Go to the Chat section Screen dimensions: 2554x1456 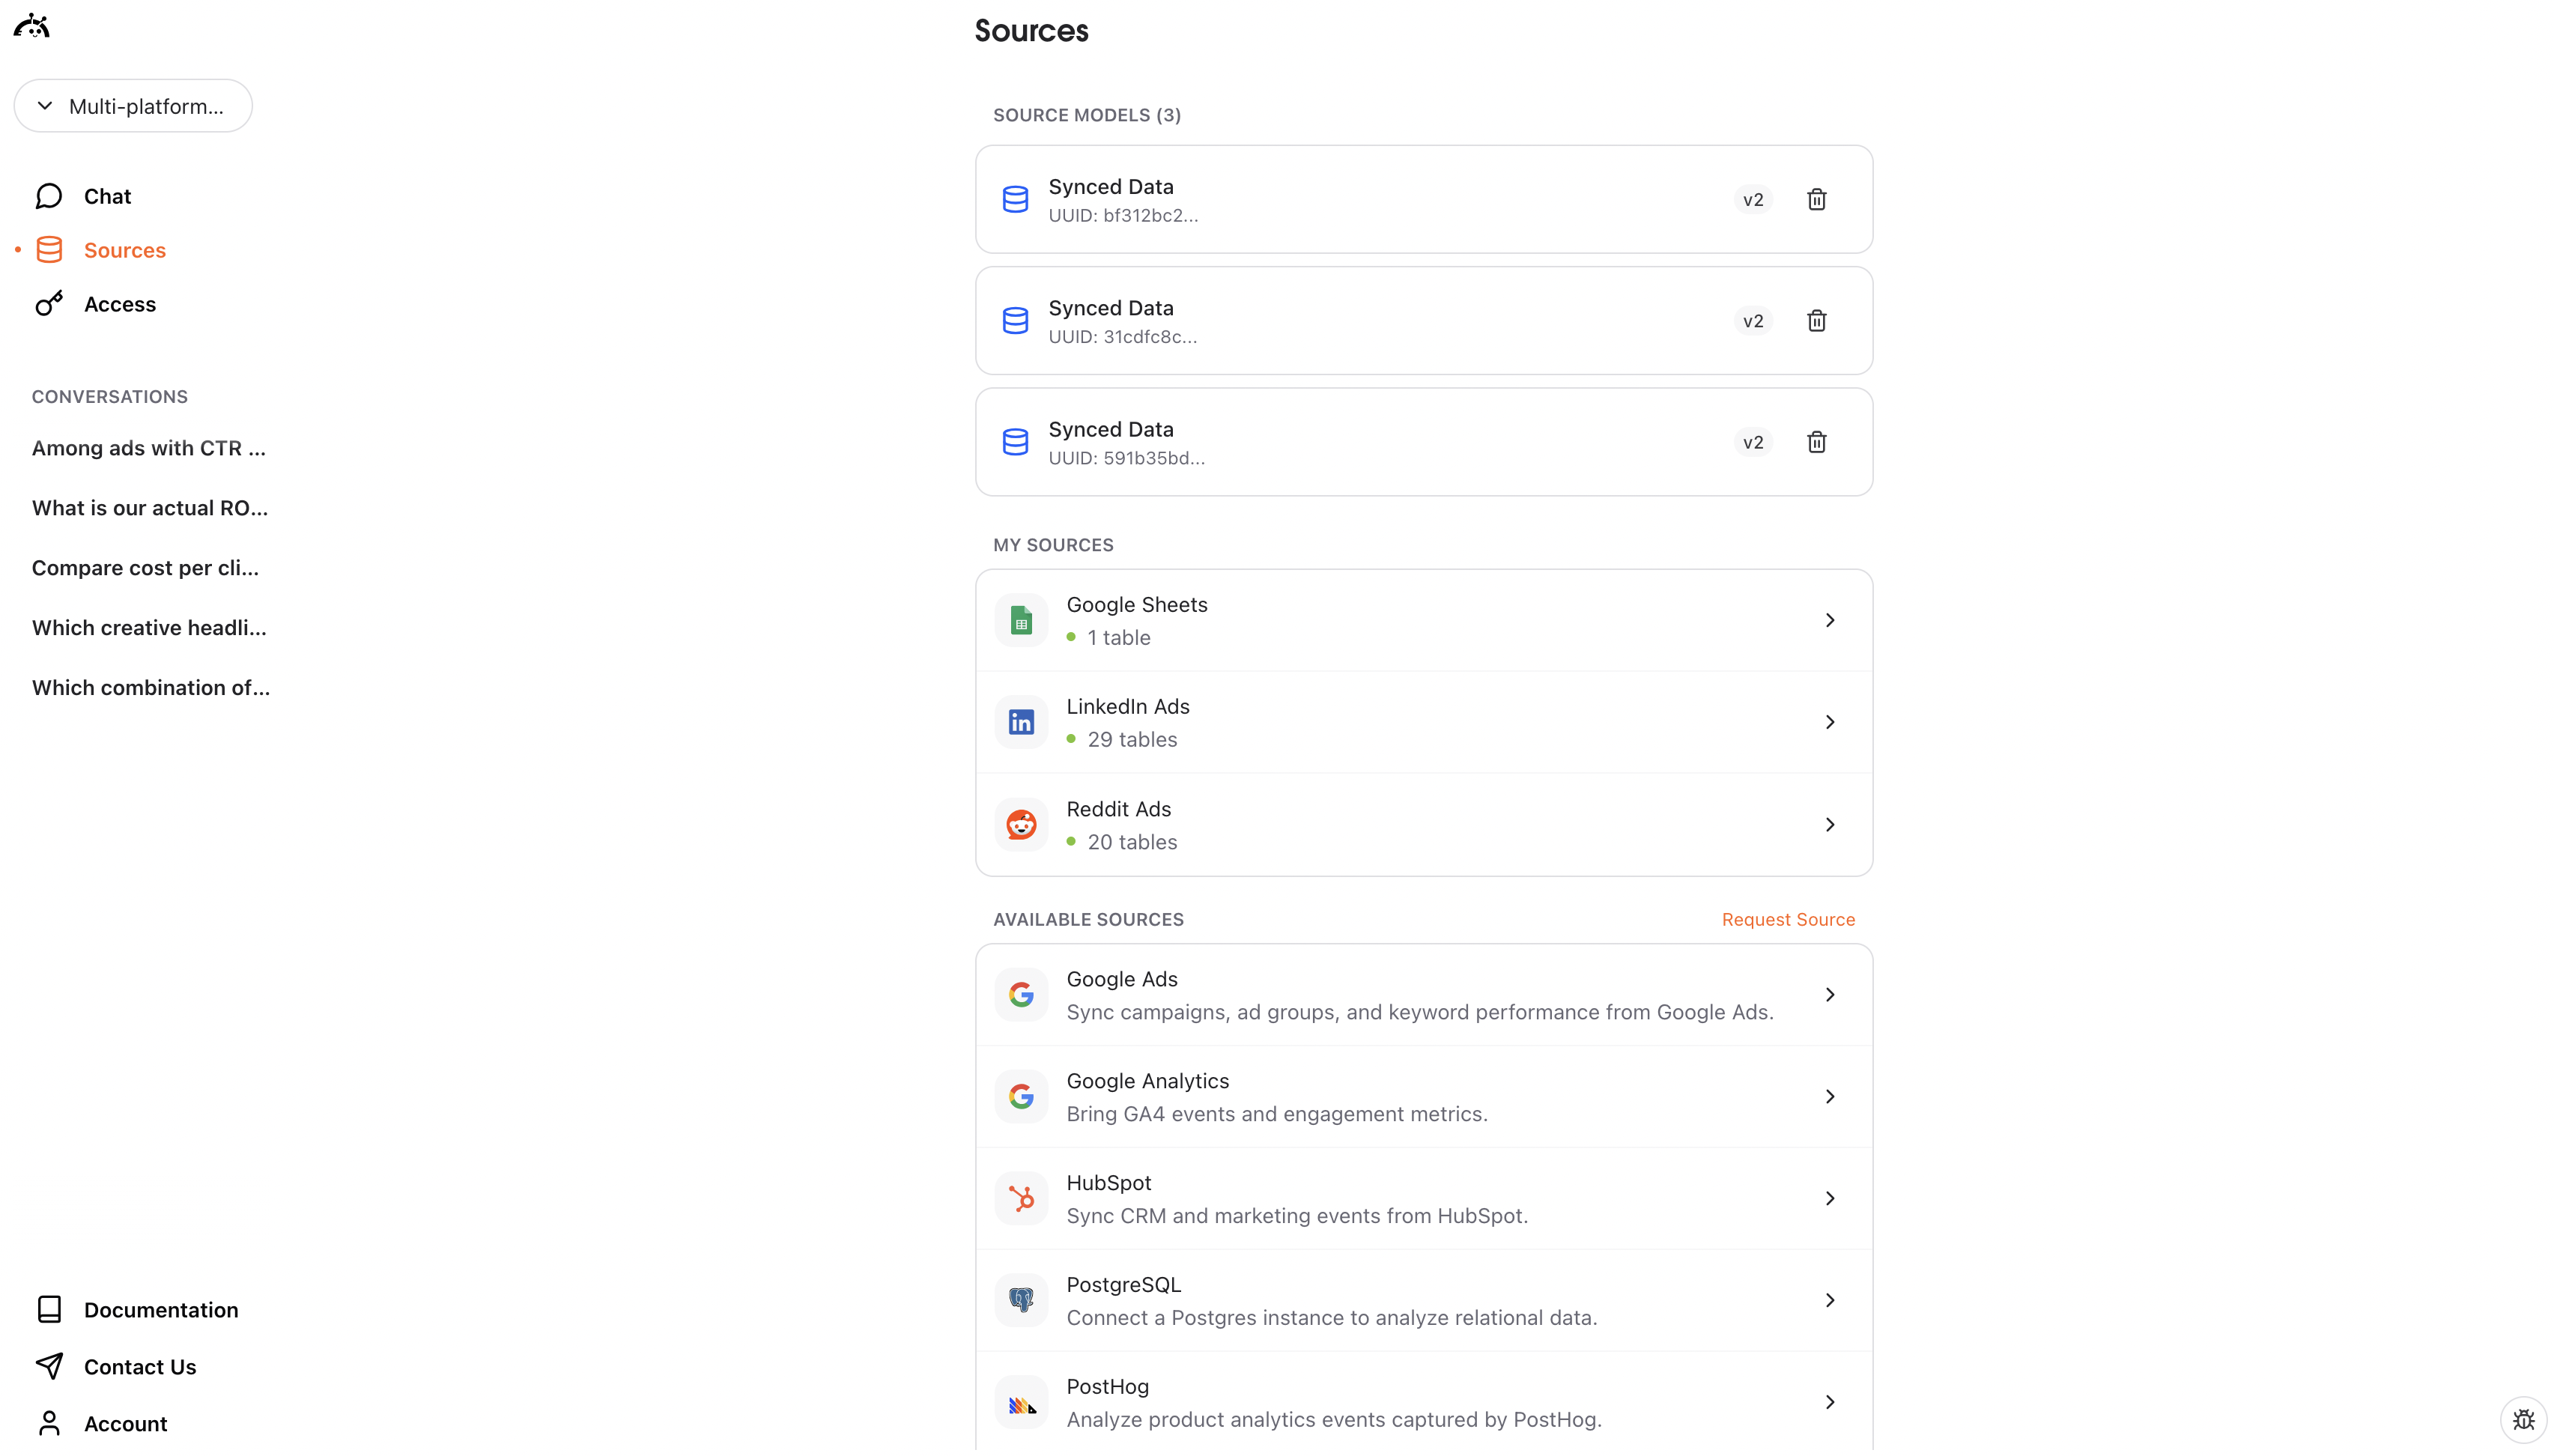[107, 196]
